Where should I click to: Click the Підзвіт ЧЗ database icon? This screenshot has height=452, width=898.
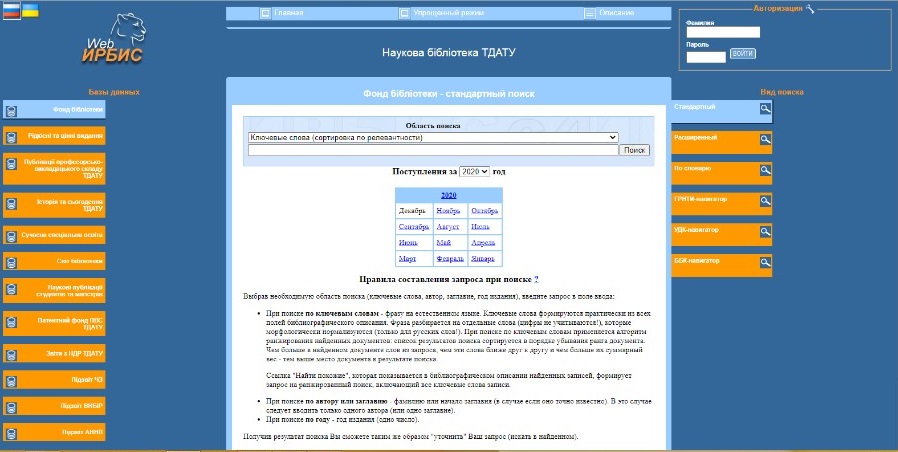[11, 382]
